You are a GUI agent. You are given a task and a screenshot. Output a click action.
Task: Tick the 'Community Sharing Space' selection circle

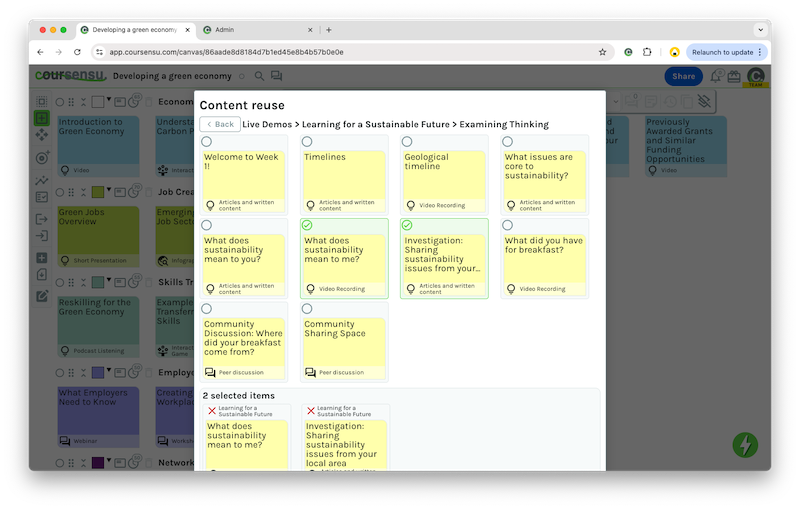[306, 309]
